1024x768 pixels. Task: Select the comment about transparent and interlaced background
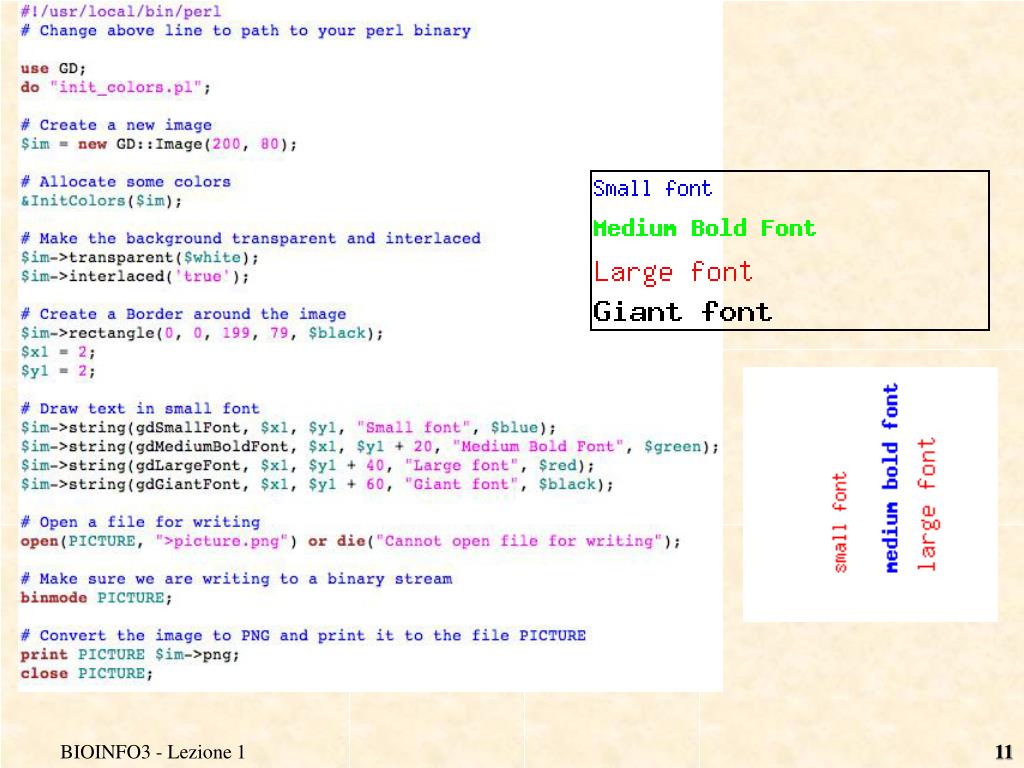point(251,238)
